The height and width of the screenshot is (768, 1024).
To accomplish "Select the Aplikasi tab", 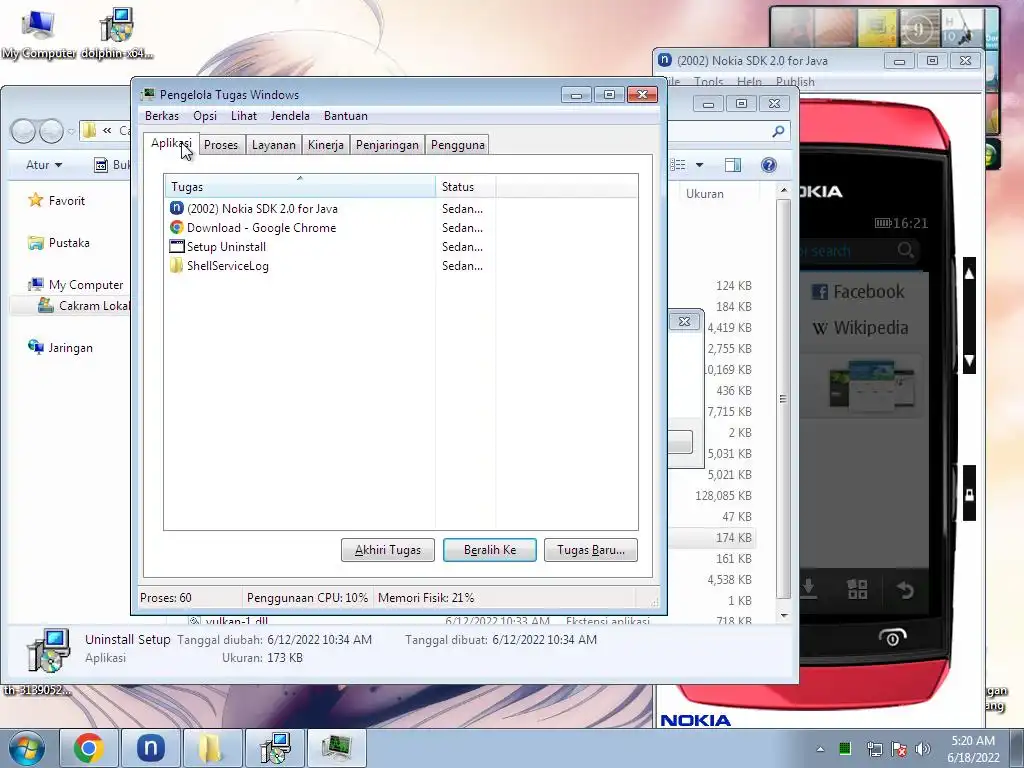I will tap(171, 143).
